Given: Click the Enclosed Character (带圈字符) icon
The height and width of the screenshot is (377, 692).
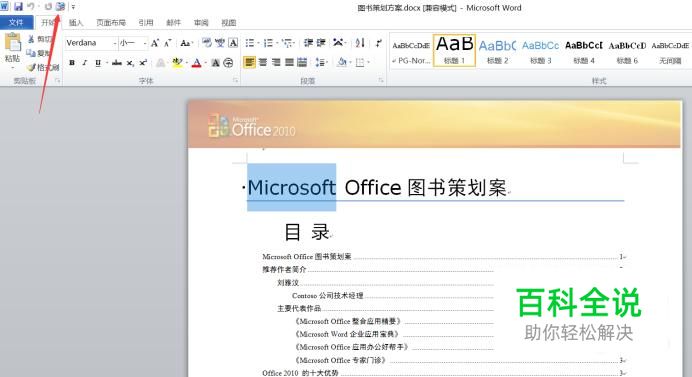Looking at the screenshot, I should click(x=228, y=63).
